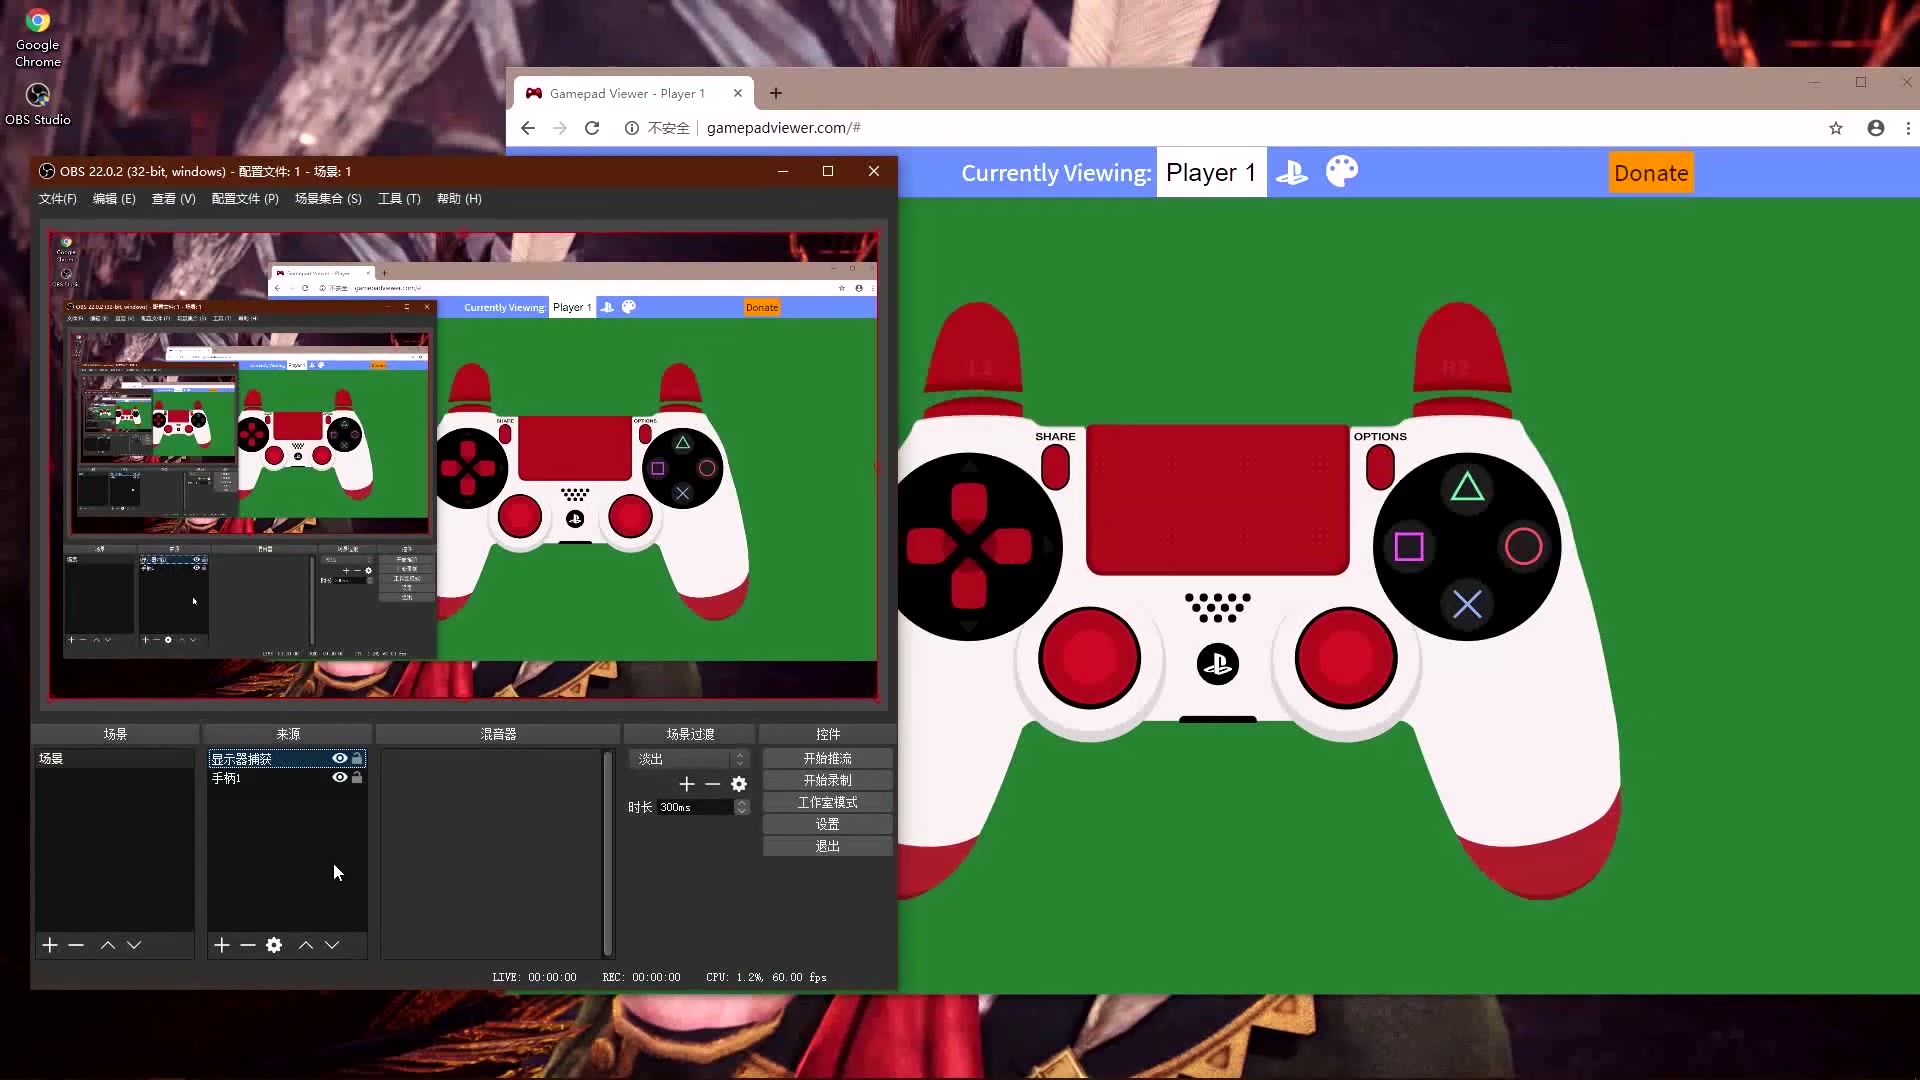Click Donate button on gamepadviewer.com

click(1650, 173)
